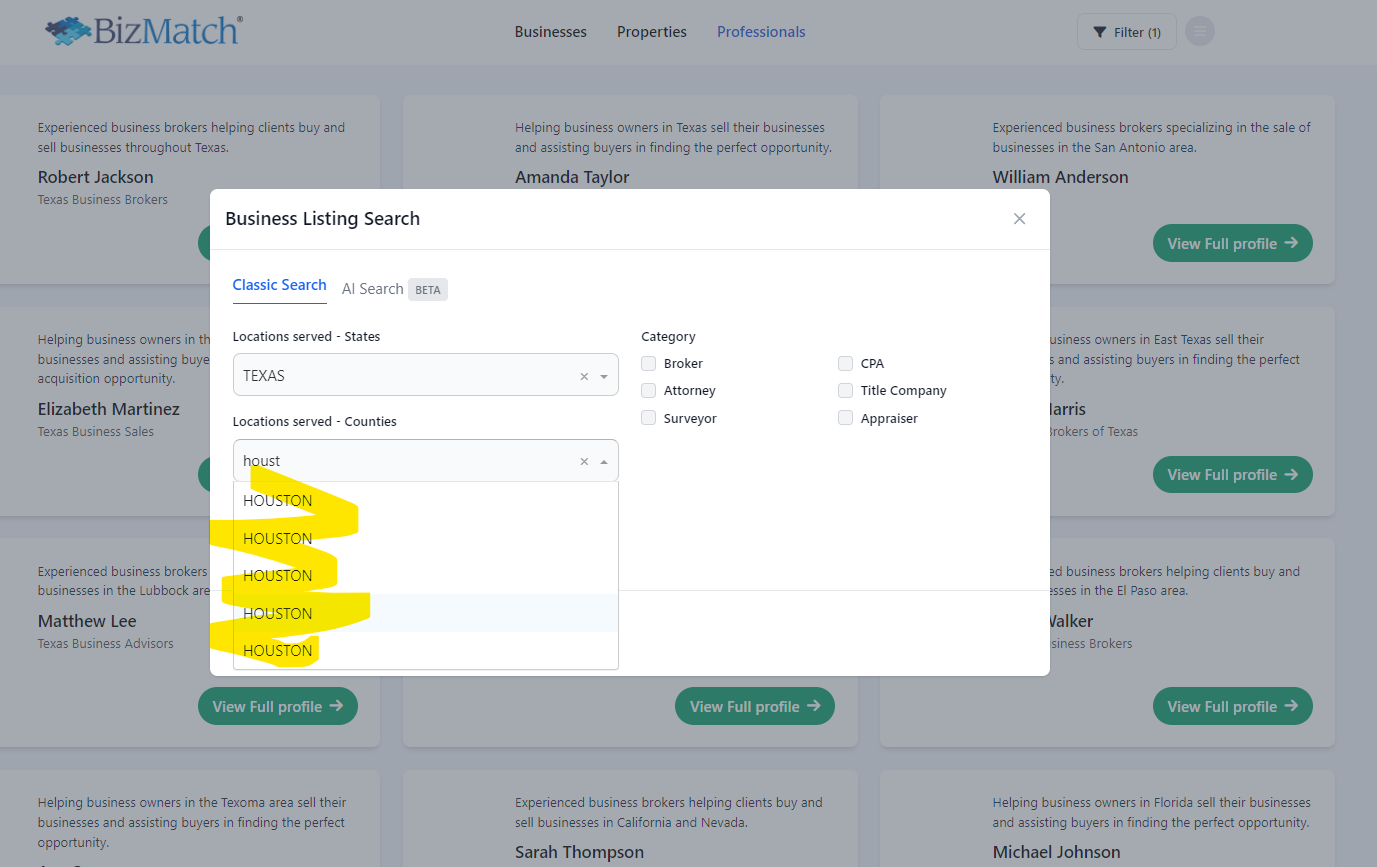Go to the Properties page

pyautogui.click(x=651, y=32)
